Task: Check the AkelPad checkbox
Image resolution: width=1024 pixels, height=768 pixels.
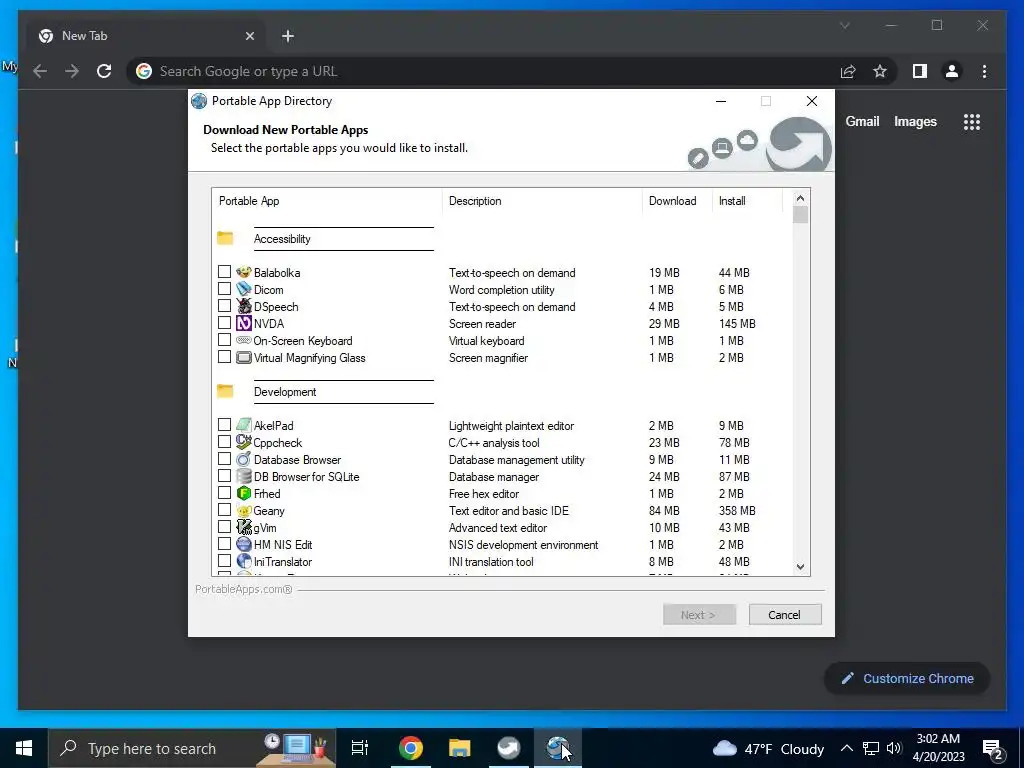Action: (224, 424)
